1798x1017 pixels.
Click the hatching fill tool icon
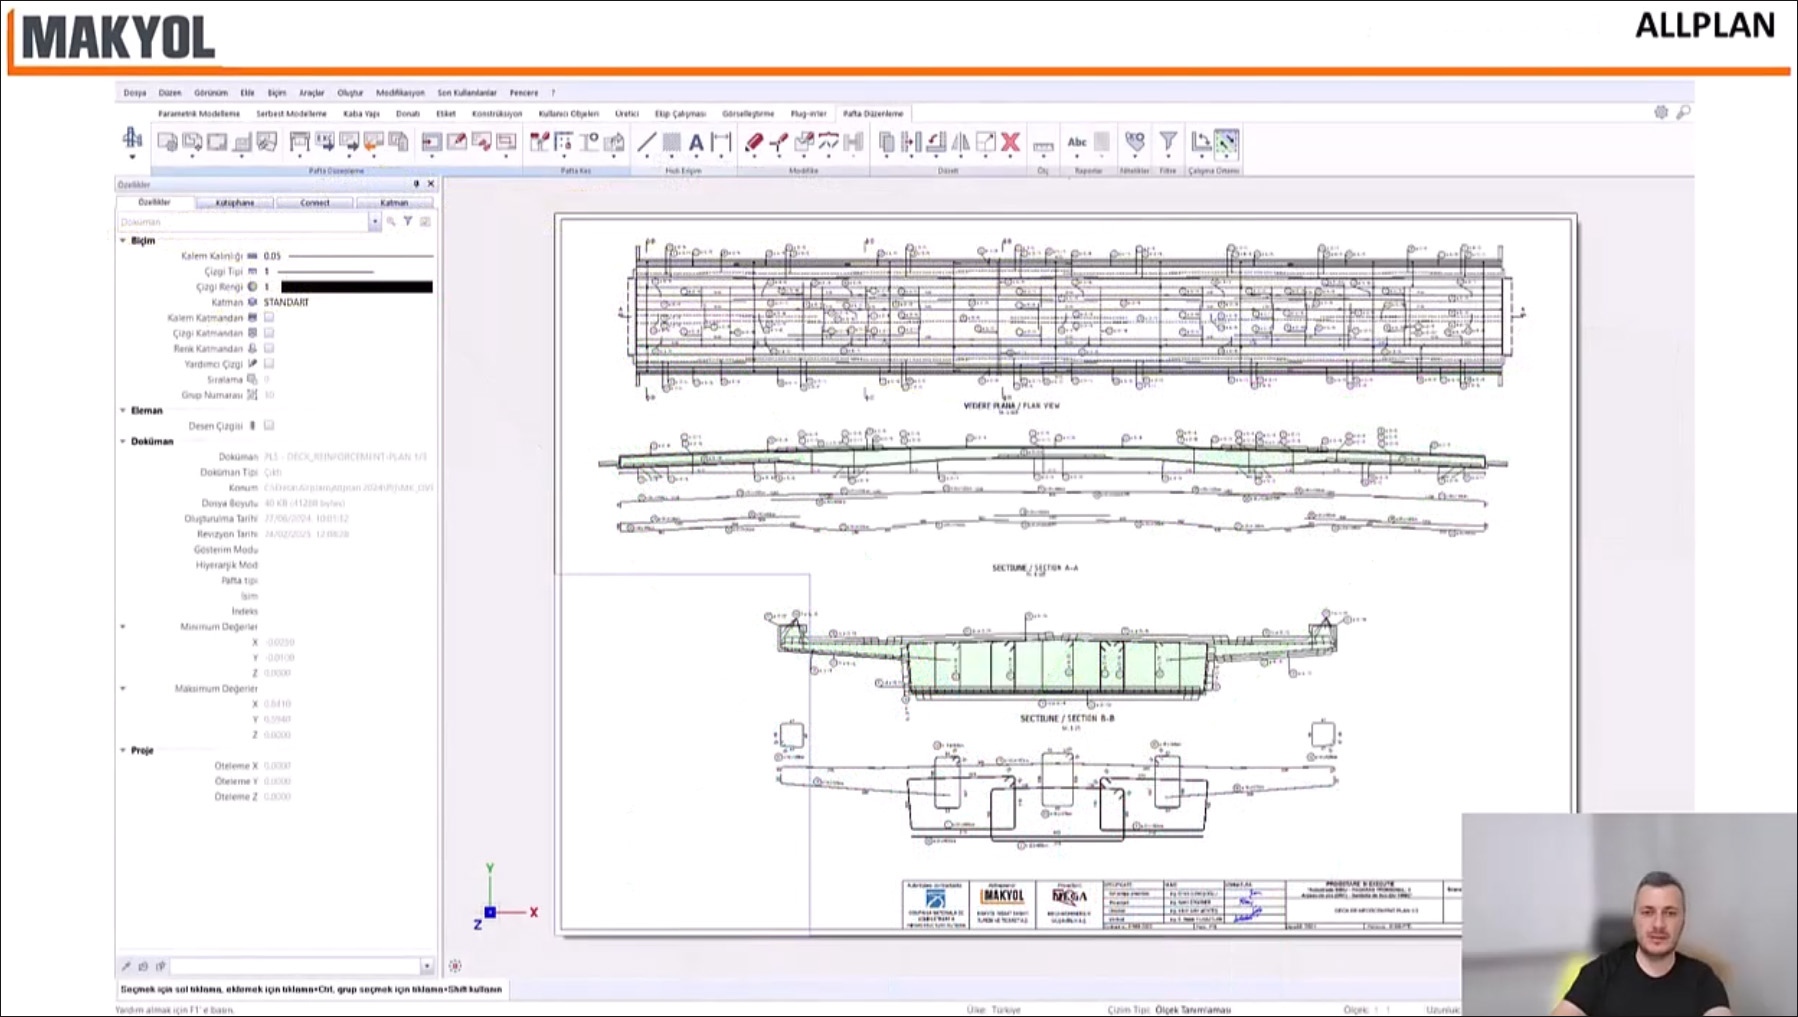pos(672,143)
